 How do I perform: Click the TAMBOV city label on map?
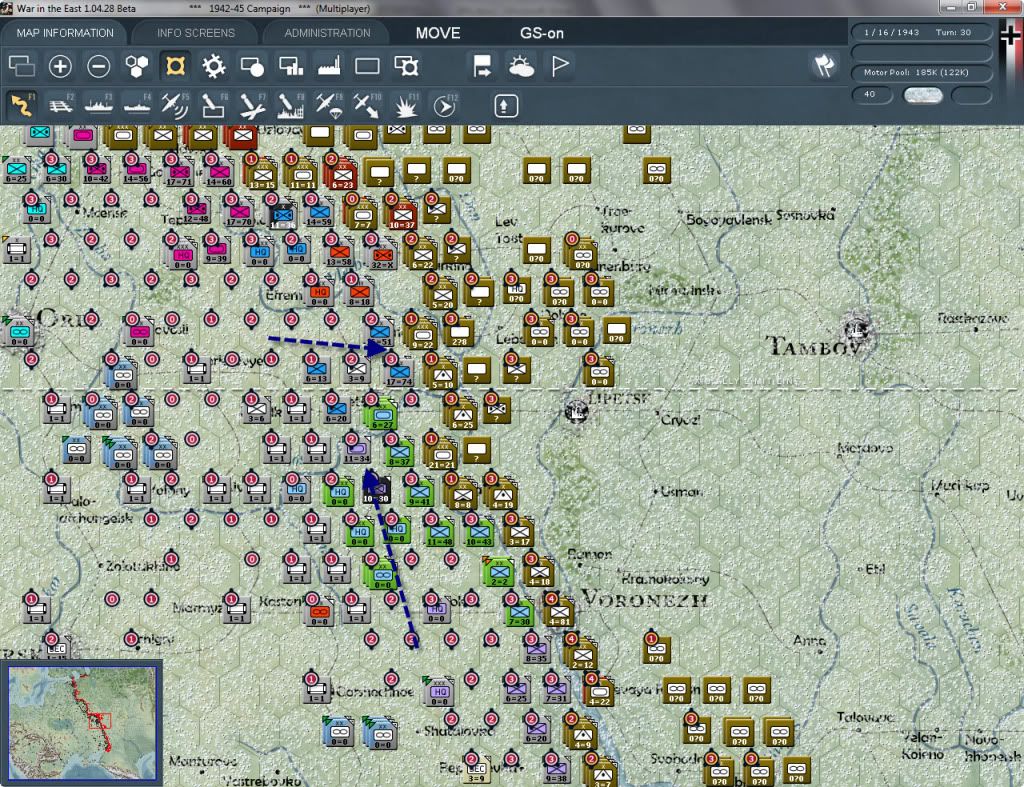click(812, 345)
